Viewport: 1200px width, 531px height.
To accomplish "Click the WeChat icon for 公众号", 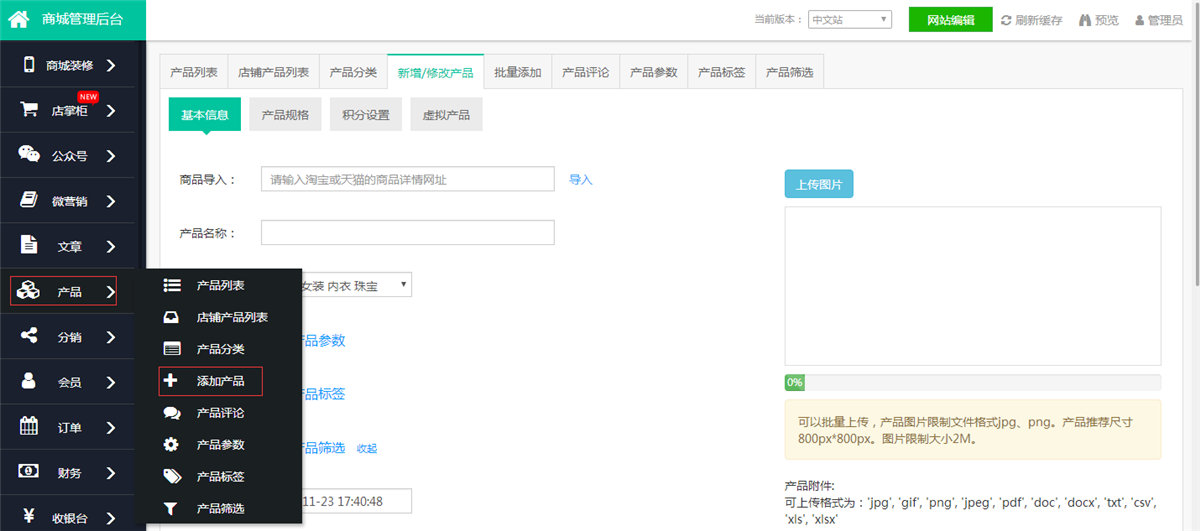I will click(29, 155).
